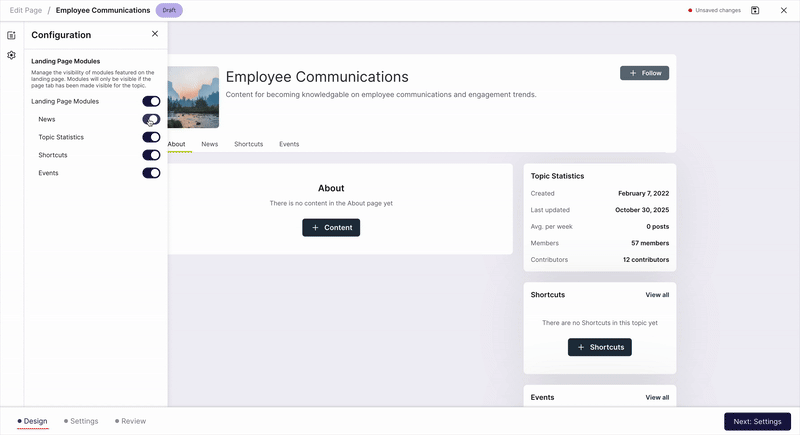Switch to the News tab
Screen dimensions: 800x435
click(x=210, y=144)
